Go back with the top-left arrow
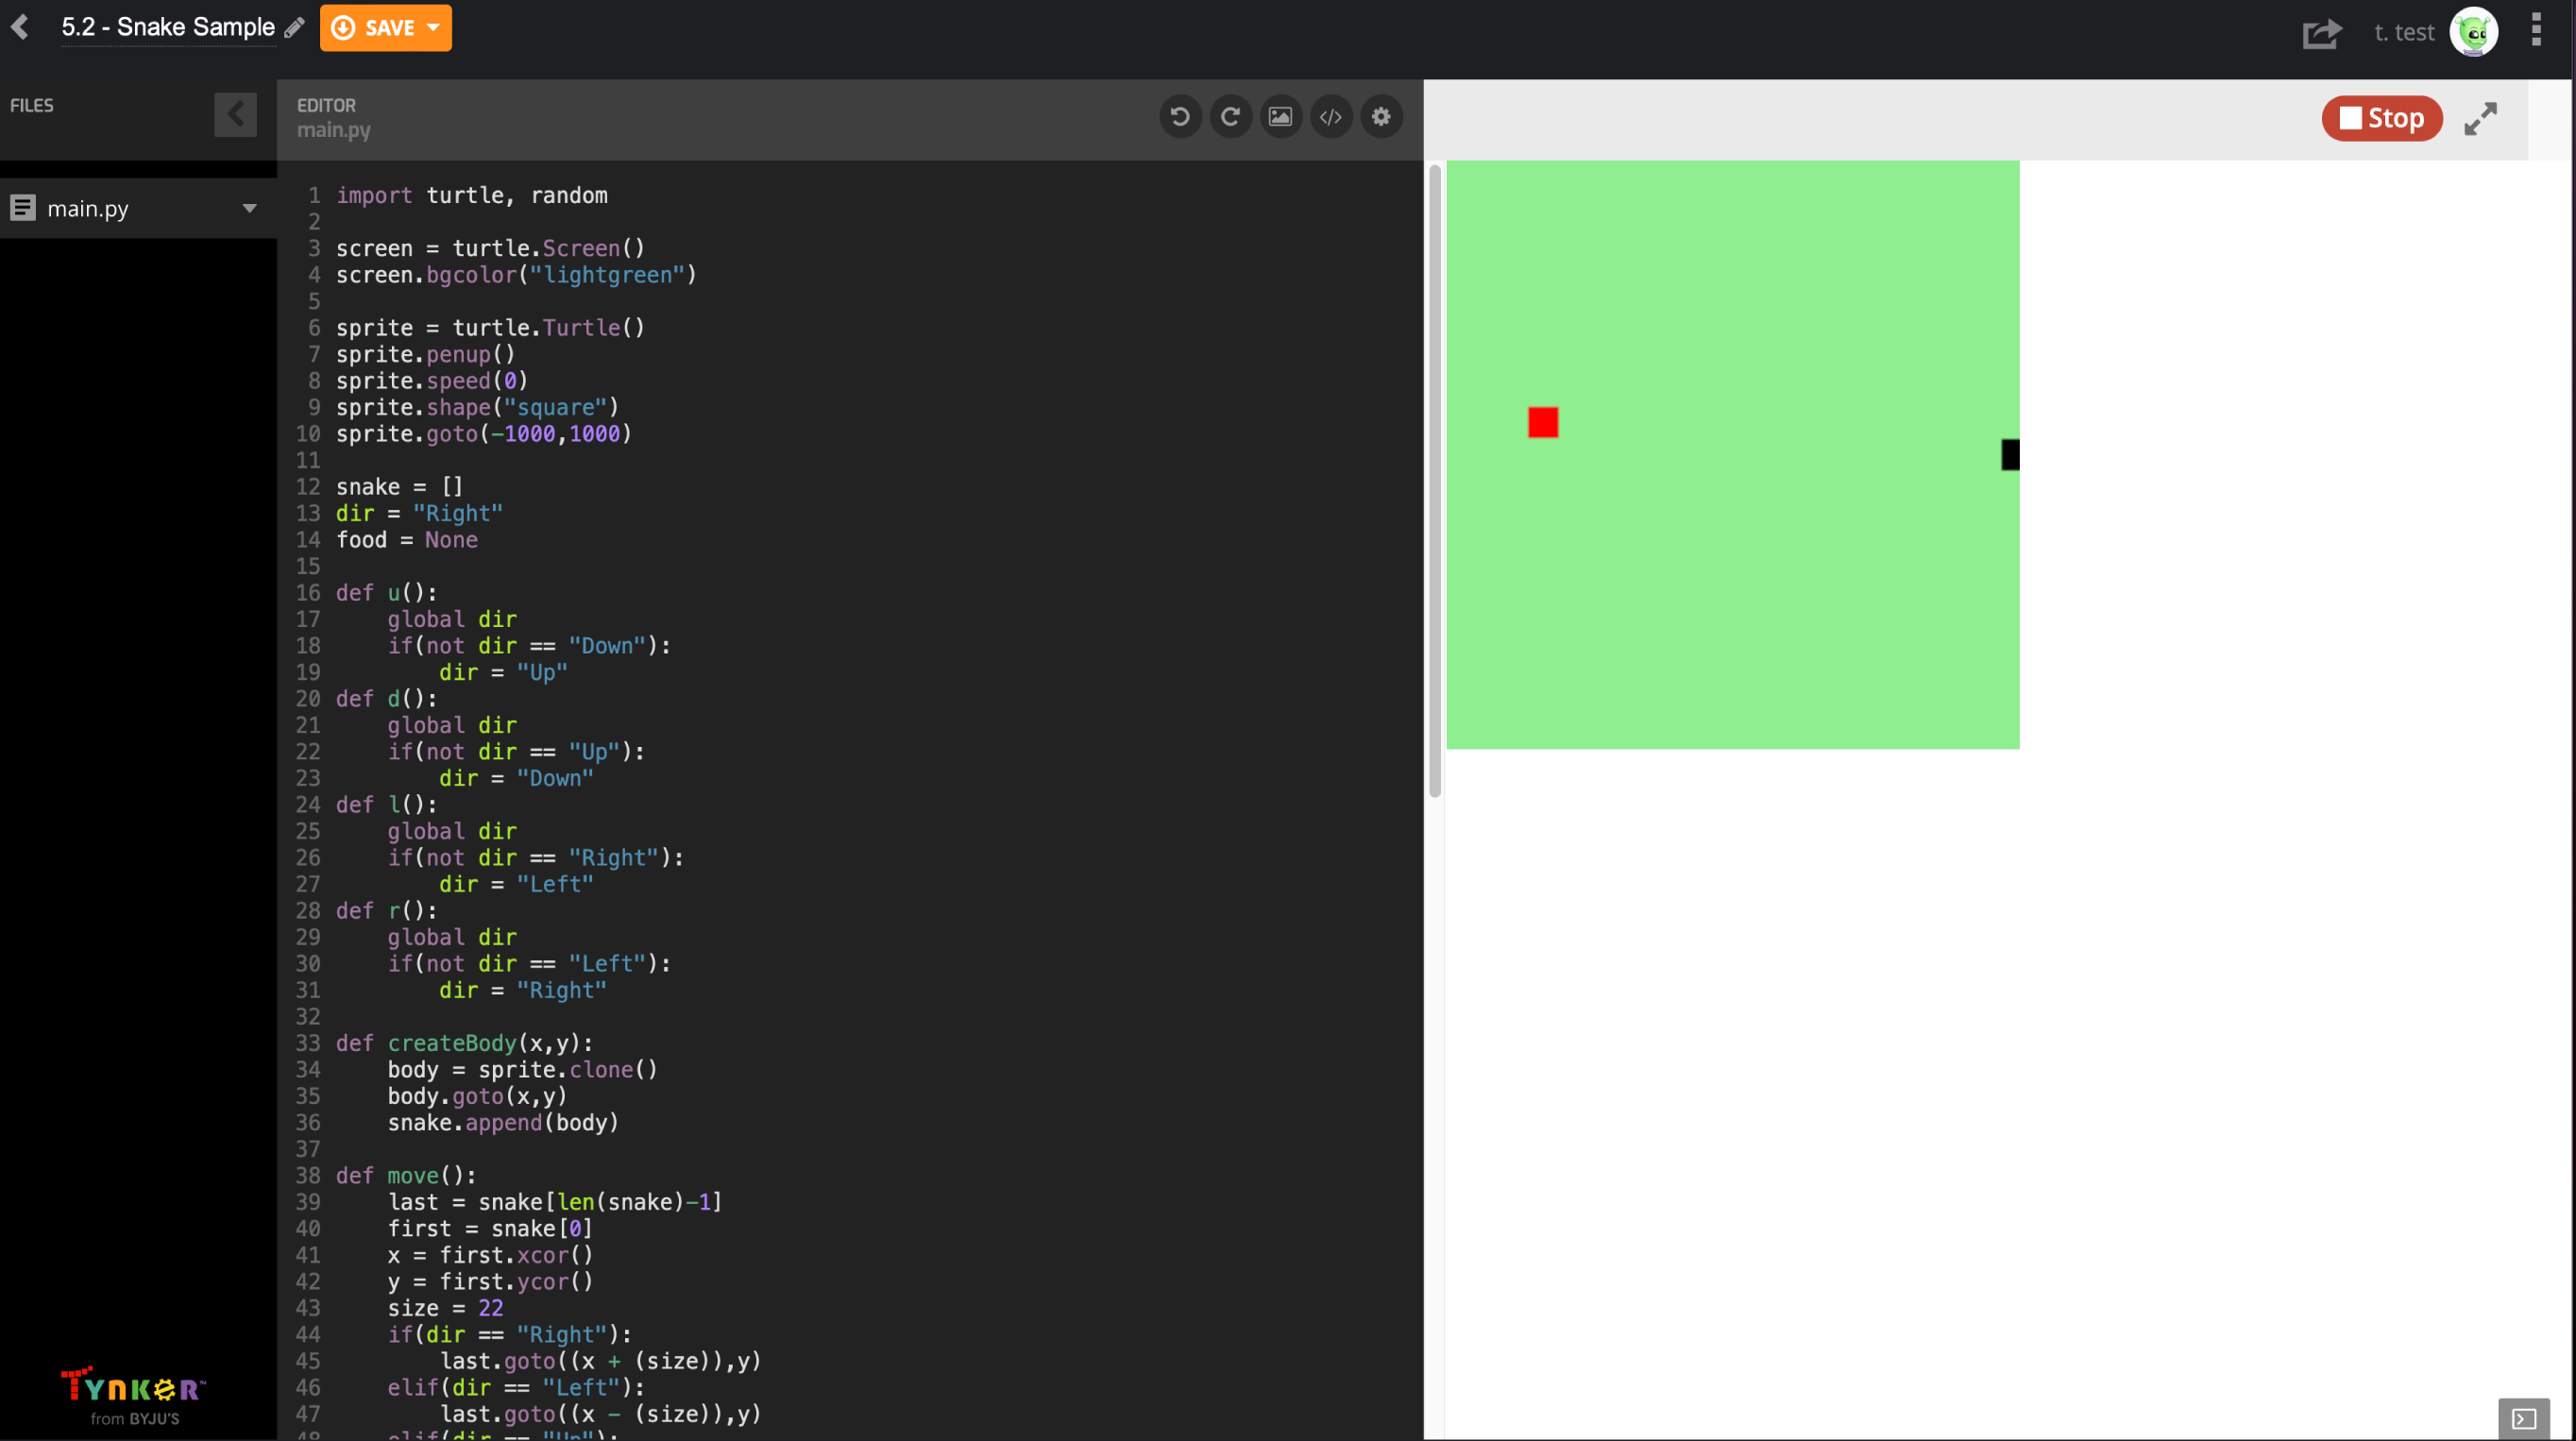 coord(20,27)
